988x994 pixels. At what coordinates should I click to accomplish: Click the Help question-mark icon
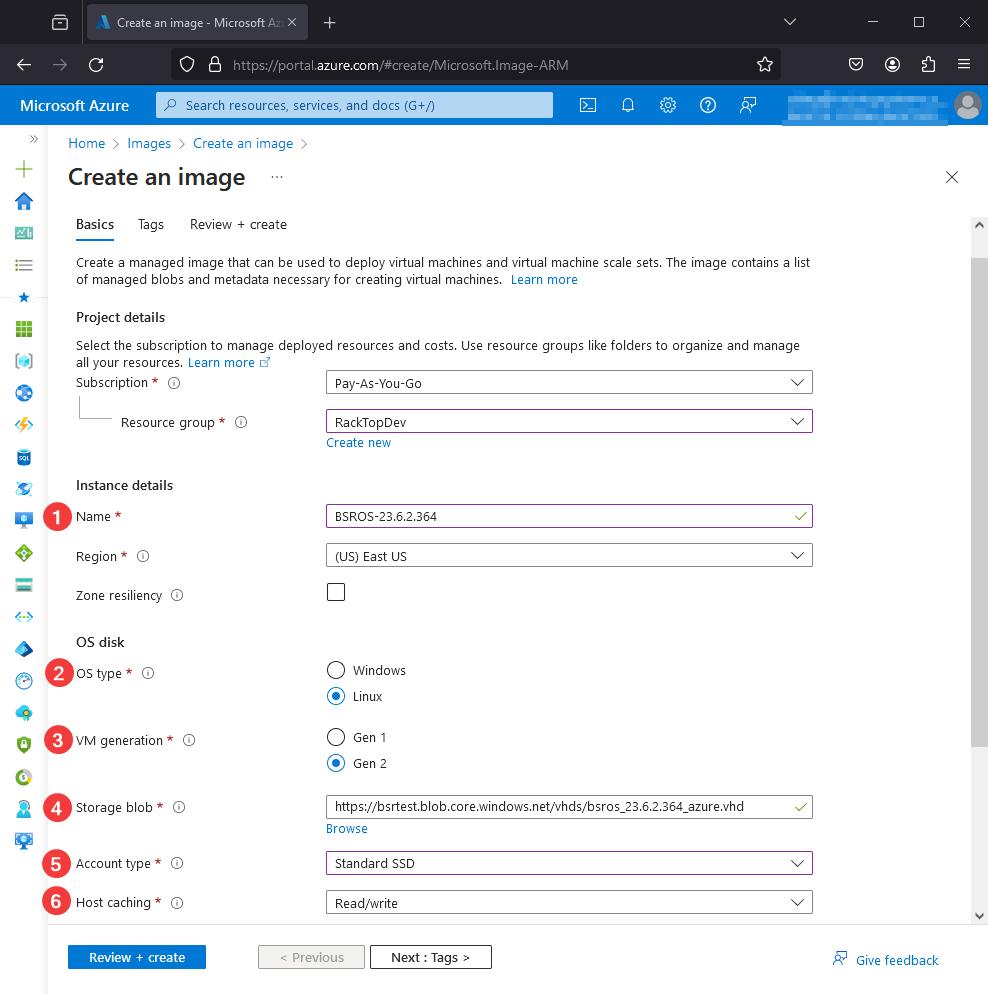pyautogui.click(x=708, y=104)
